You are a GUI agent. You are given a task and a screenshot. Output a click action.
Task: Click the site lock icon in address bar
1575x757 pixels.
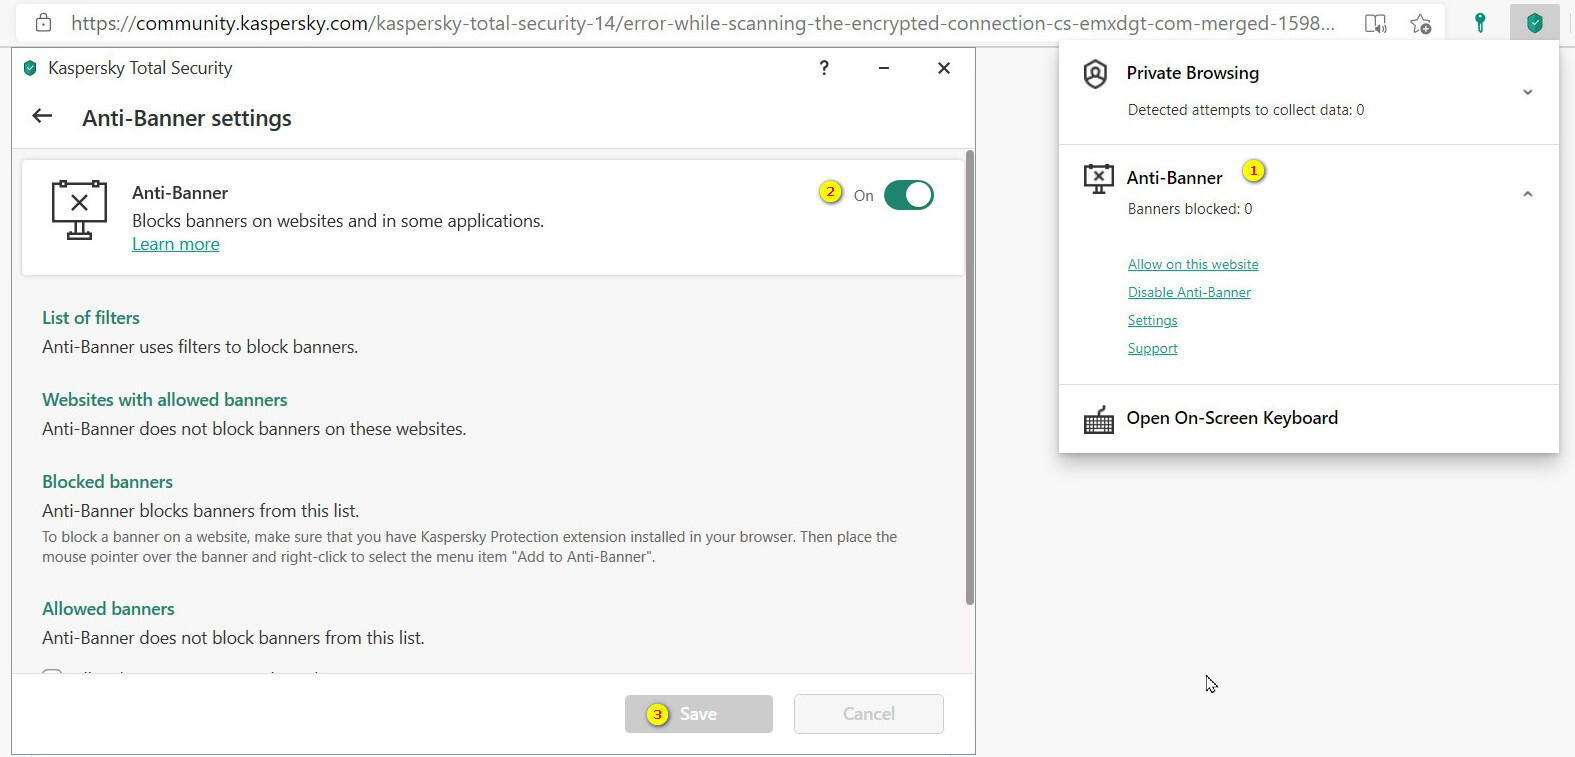[x=43, y=22]
